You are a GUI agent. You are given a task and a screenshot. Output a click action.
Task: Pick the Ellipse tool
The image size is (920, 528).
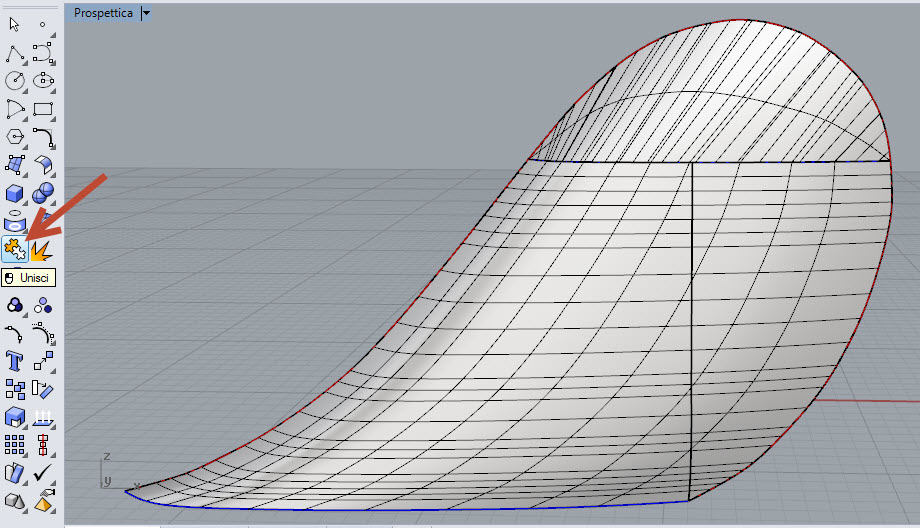click(42, 81)
